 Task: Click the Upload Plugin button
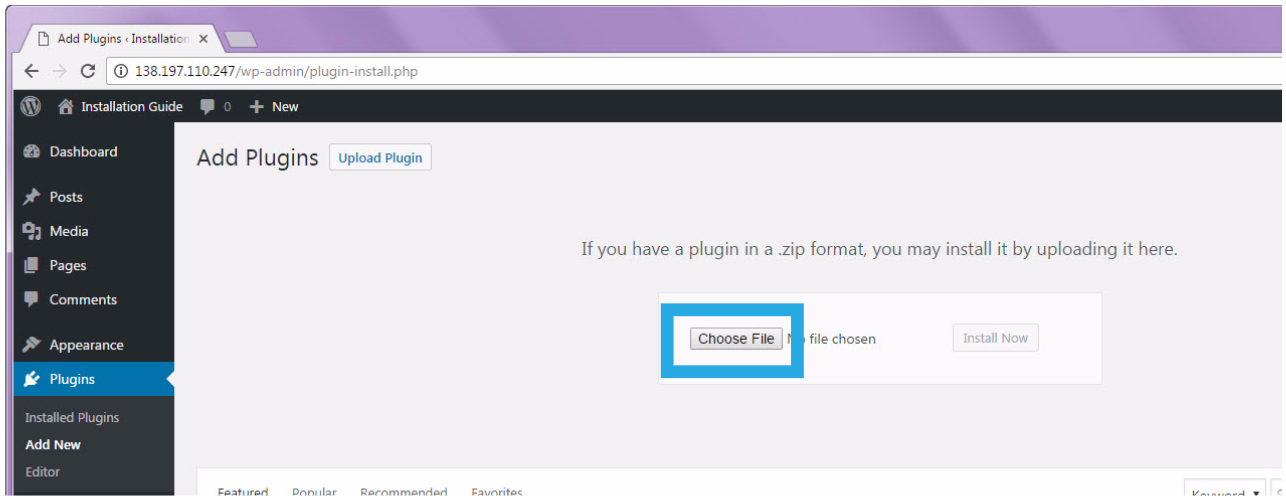pyautogui.click(x=380, y=158)
